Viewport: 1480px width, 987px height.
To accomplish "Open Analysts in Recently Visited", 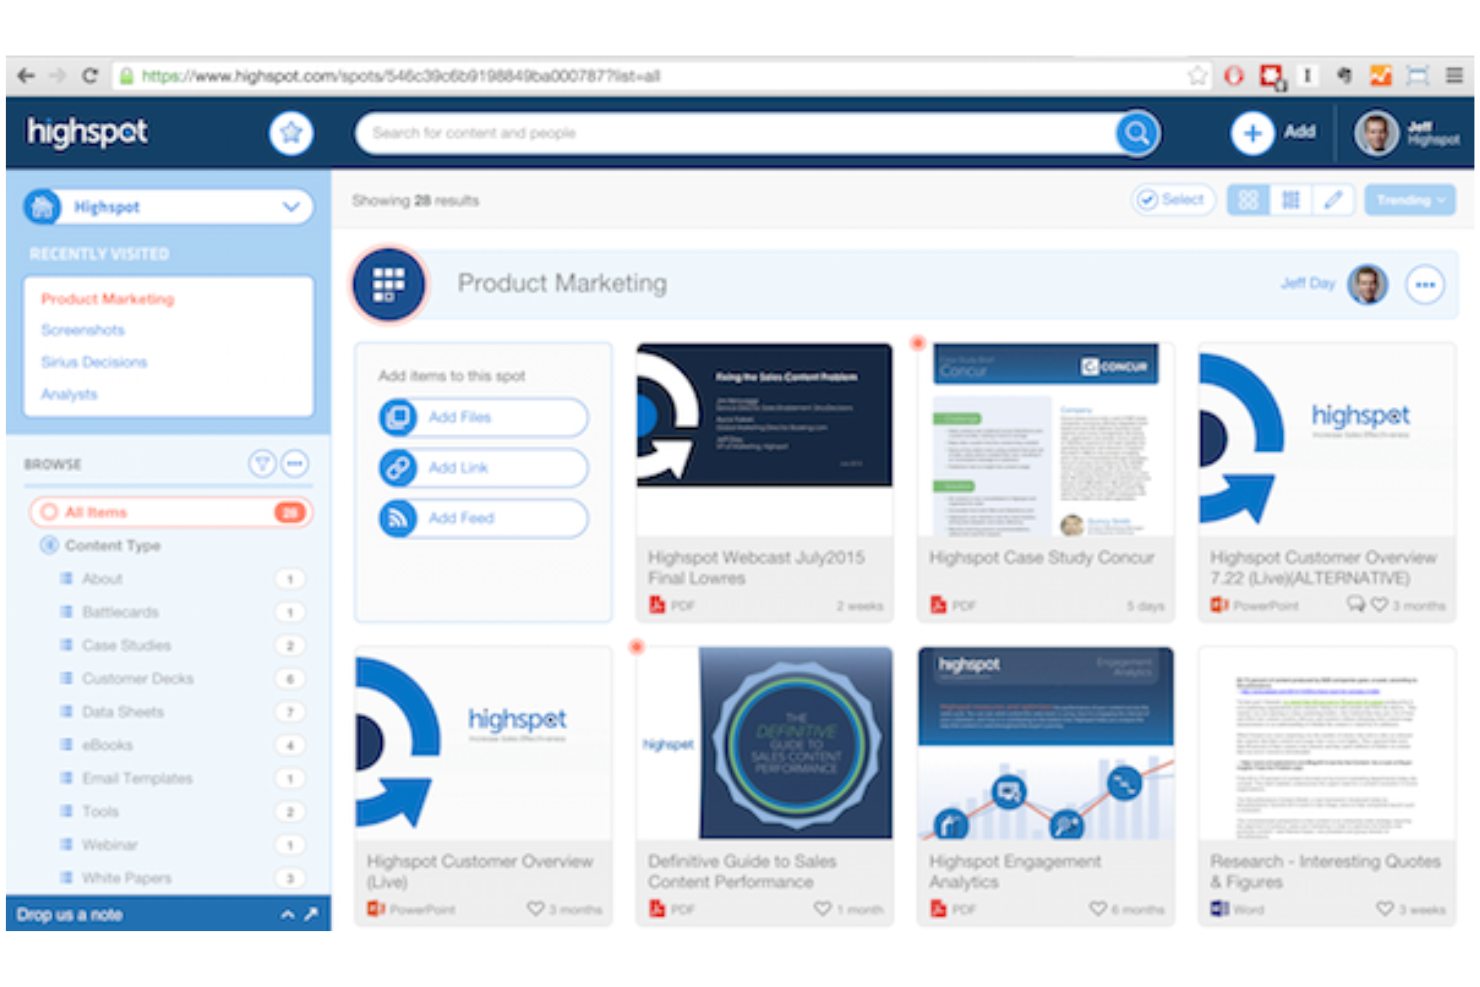I will 69,394.
